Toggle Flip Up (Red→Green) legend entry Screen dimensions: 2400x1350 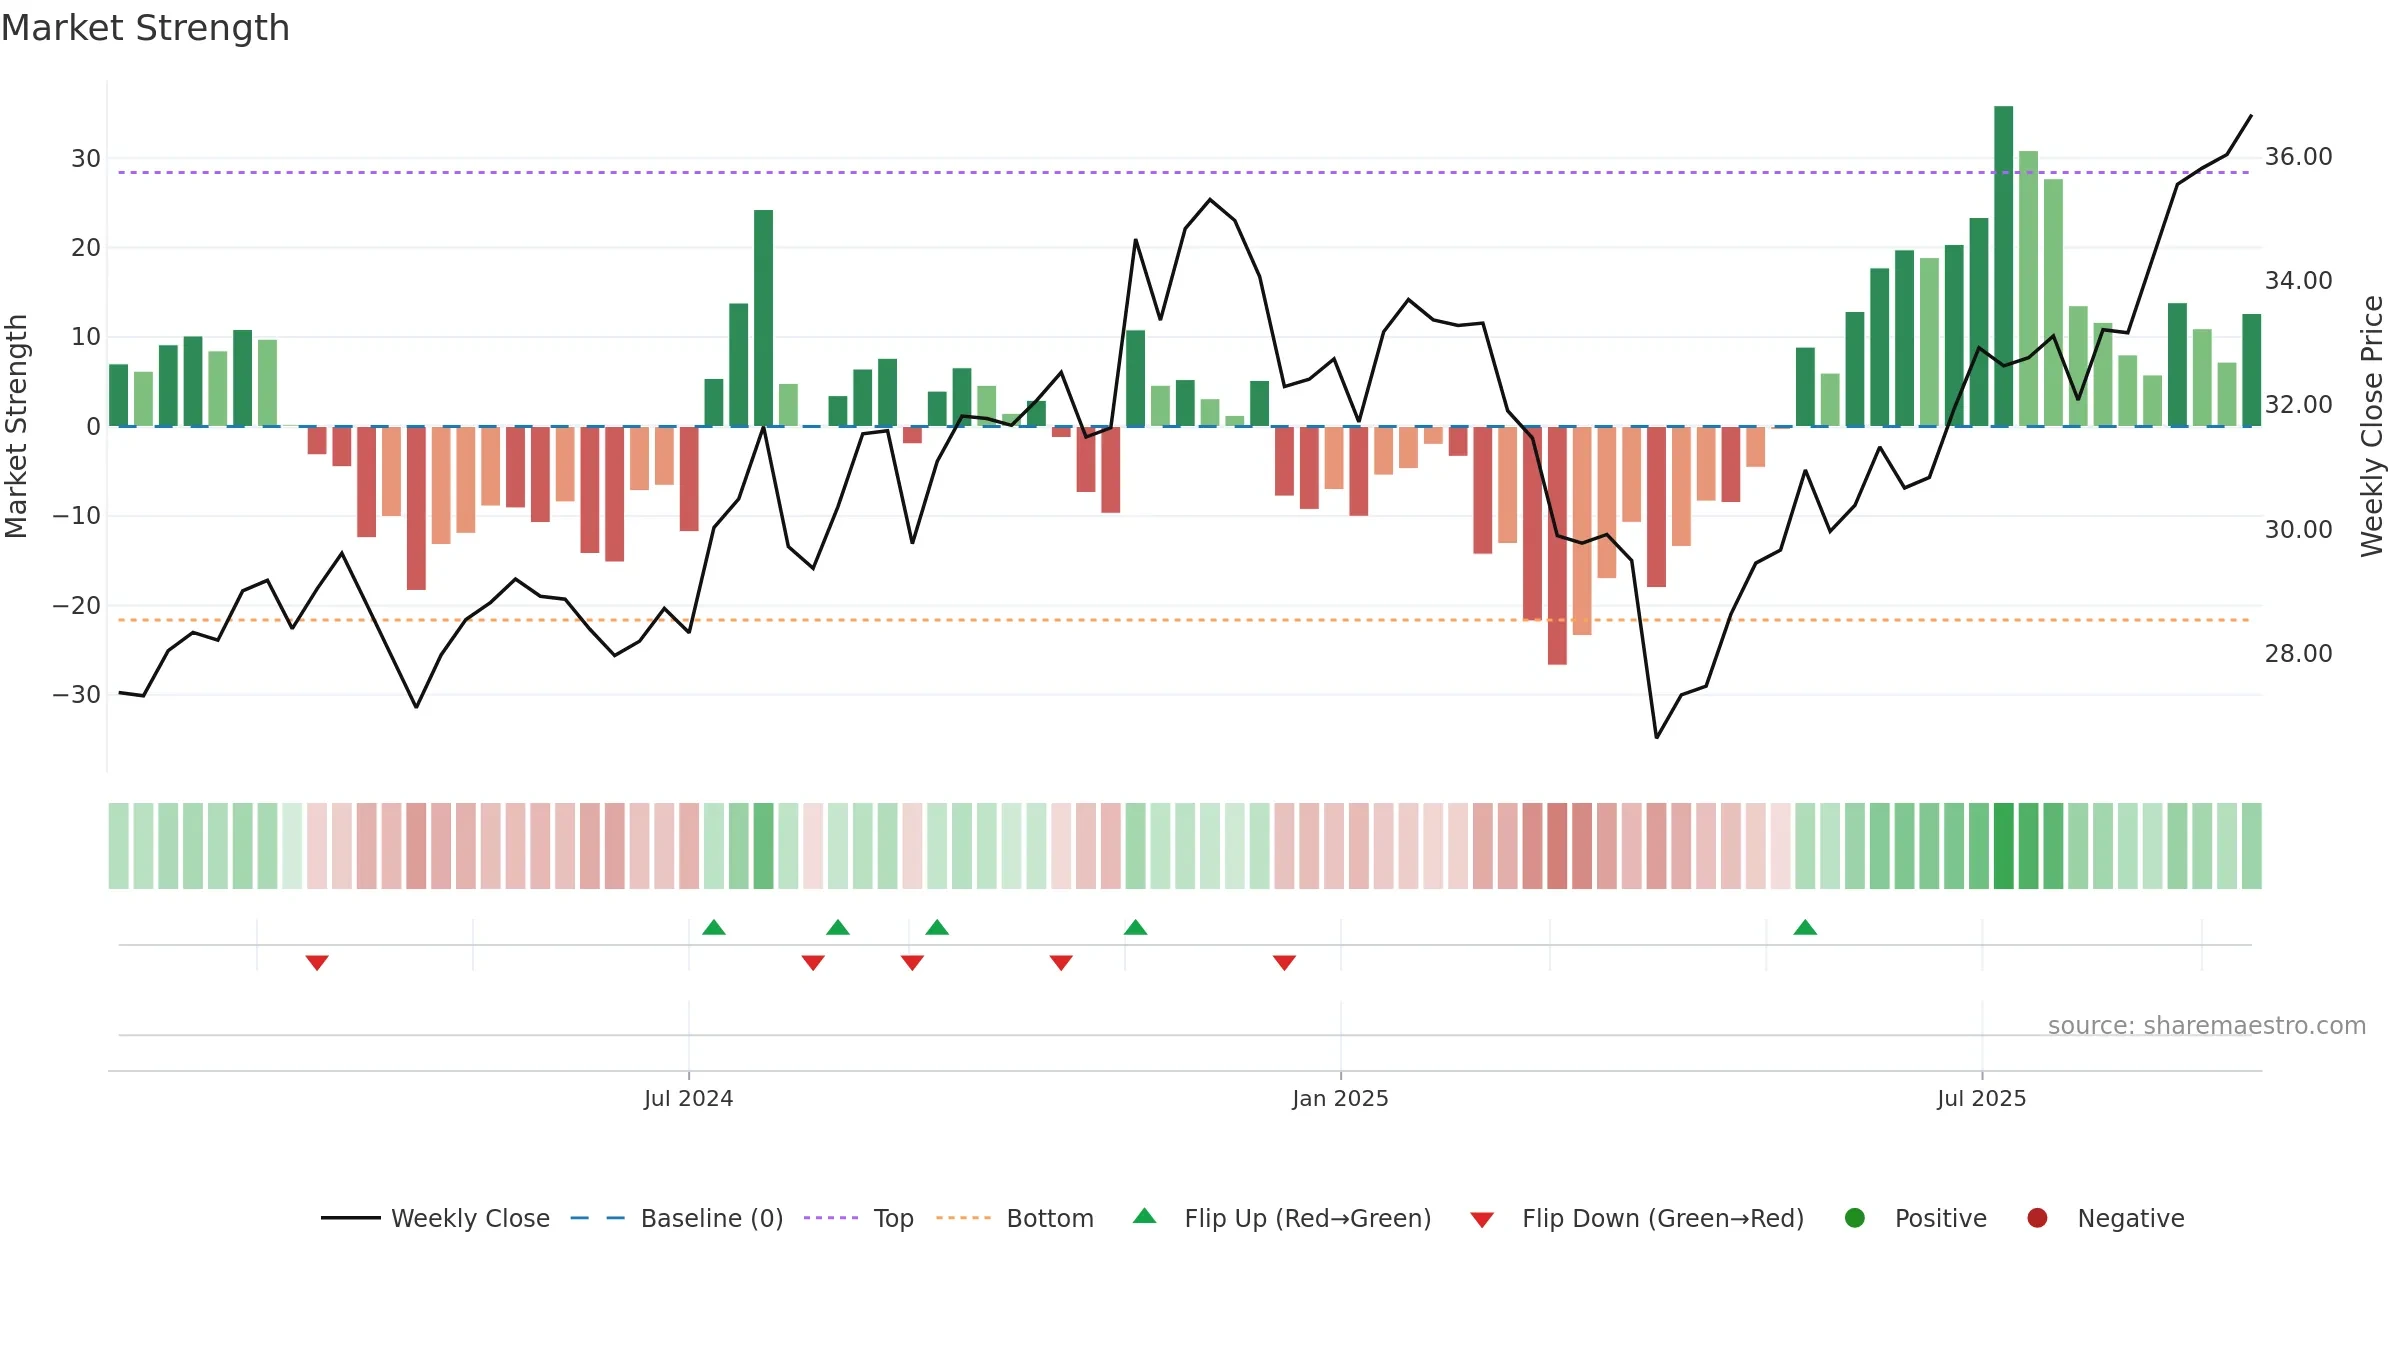1281,1218
